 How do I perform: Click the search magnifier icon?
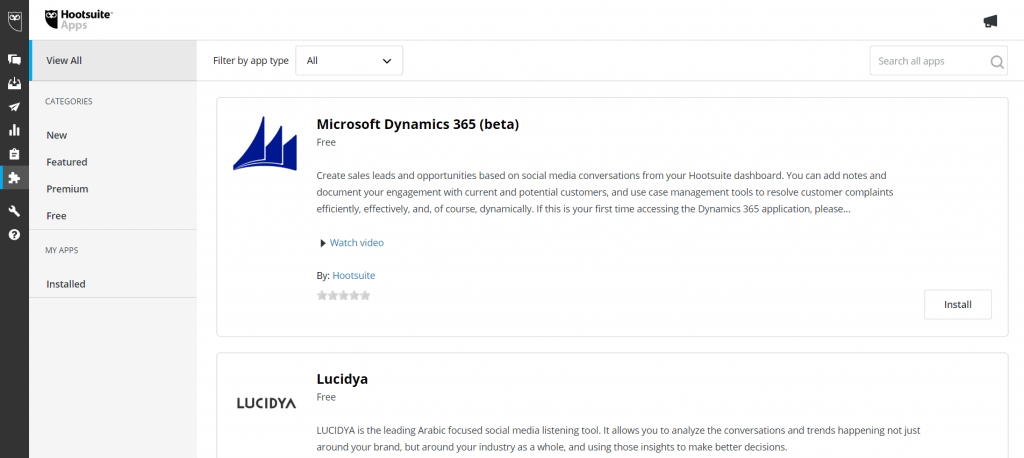[x=997, y=61]
